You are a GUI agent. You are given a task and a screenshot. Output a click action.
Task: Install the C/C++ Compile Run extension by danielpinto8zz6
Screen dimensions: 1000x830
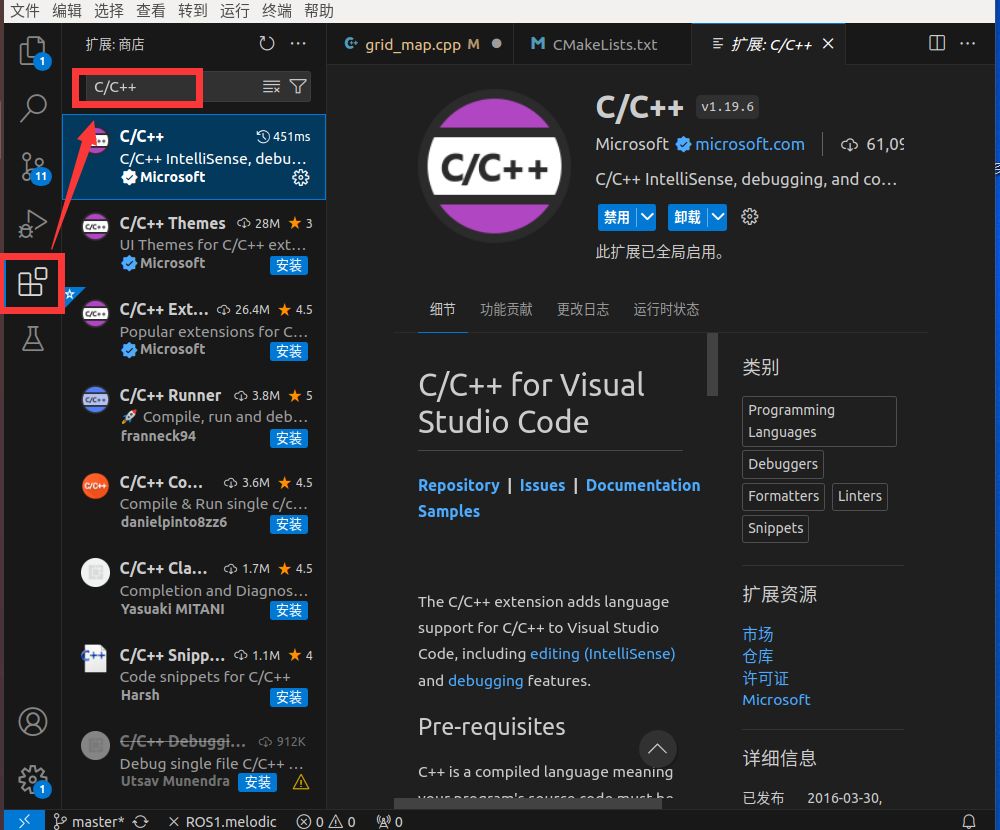point(288,524)
